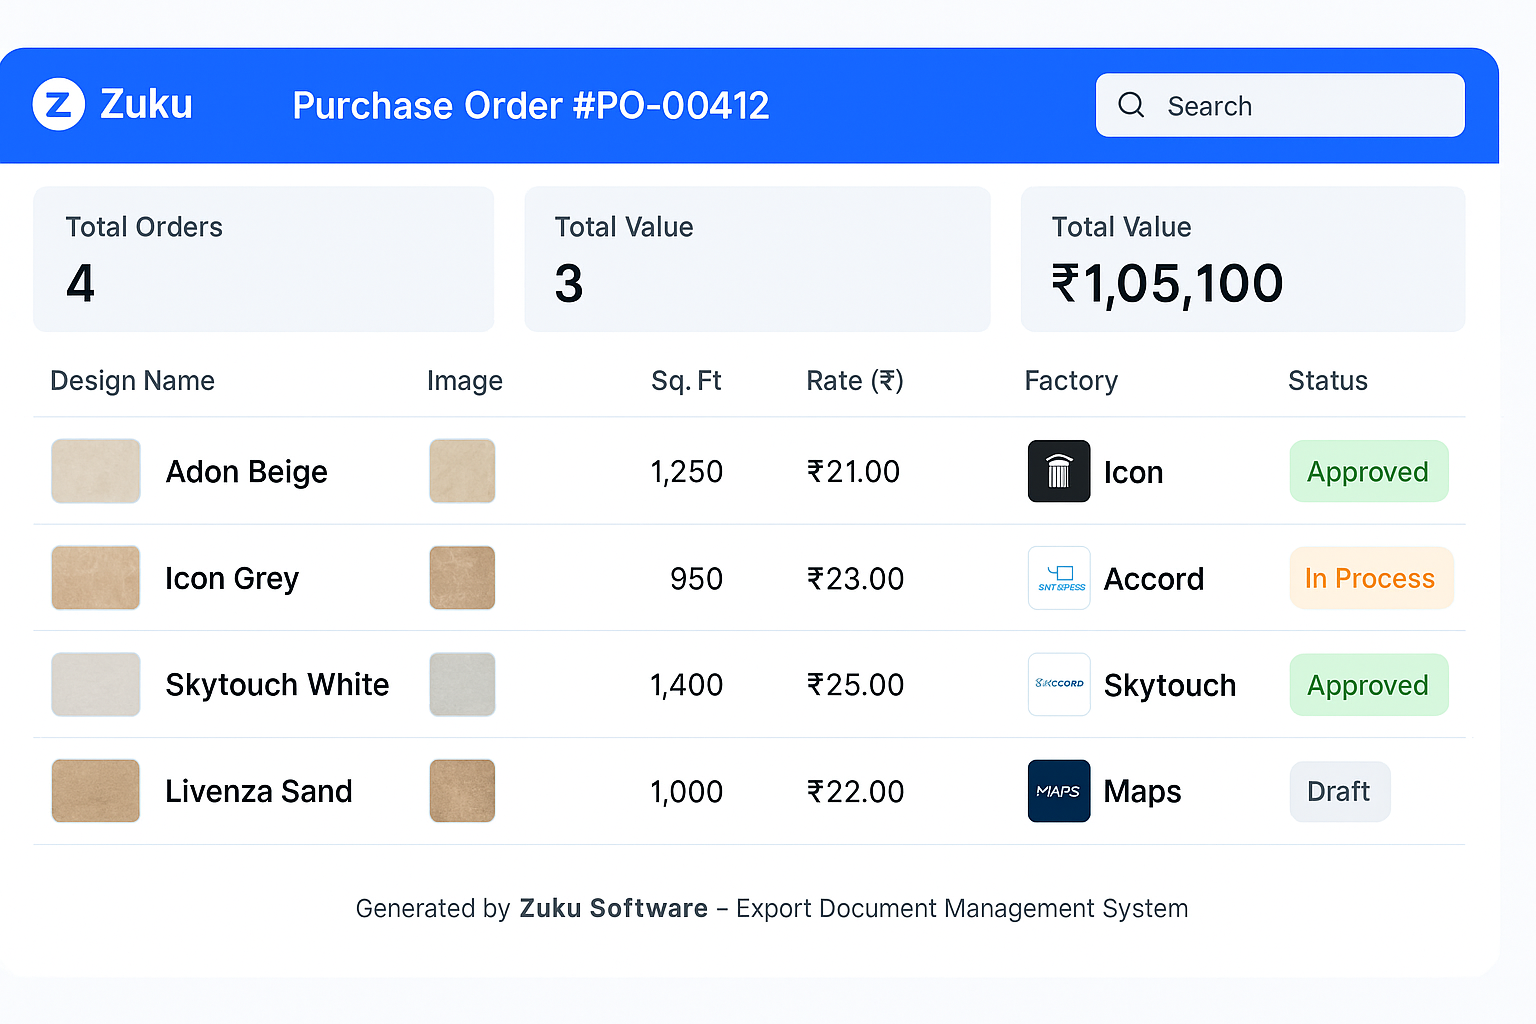The width and height of the screenshot is (1536, 1024).
Task: Toggle the Draft status on Livenza Sand
Action: click(x=1340, y=791)
